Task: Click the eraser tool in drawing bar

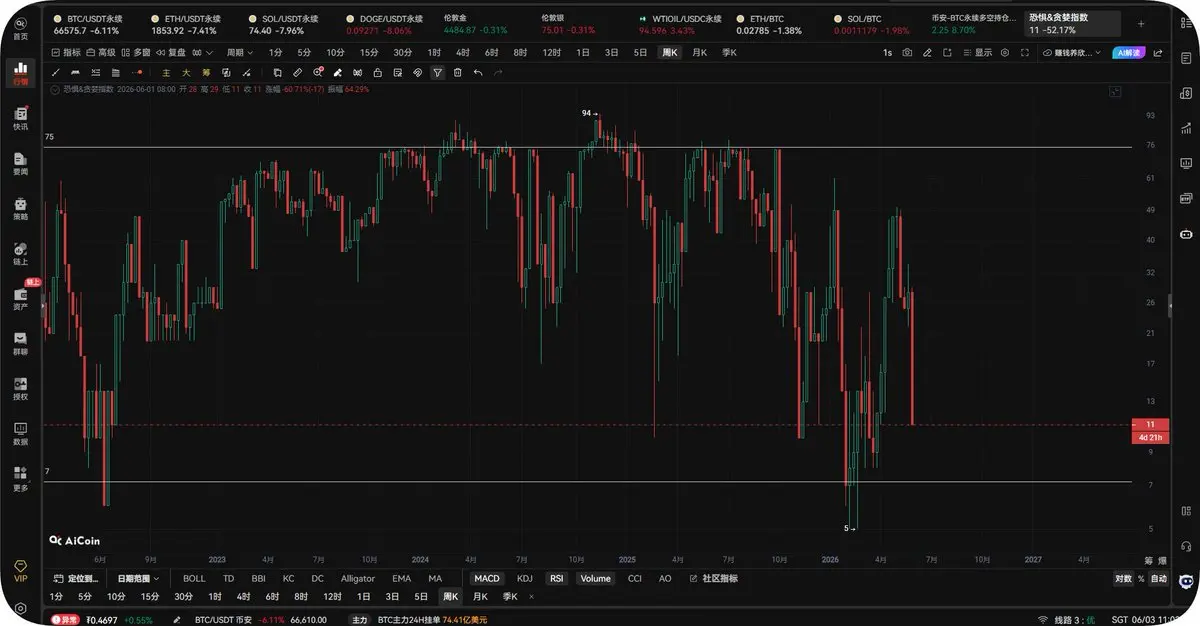Action: pyautogui.click(x=337, y=72)
